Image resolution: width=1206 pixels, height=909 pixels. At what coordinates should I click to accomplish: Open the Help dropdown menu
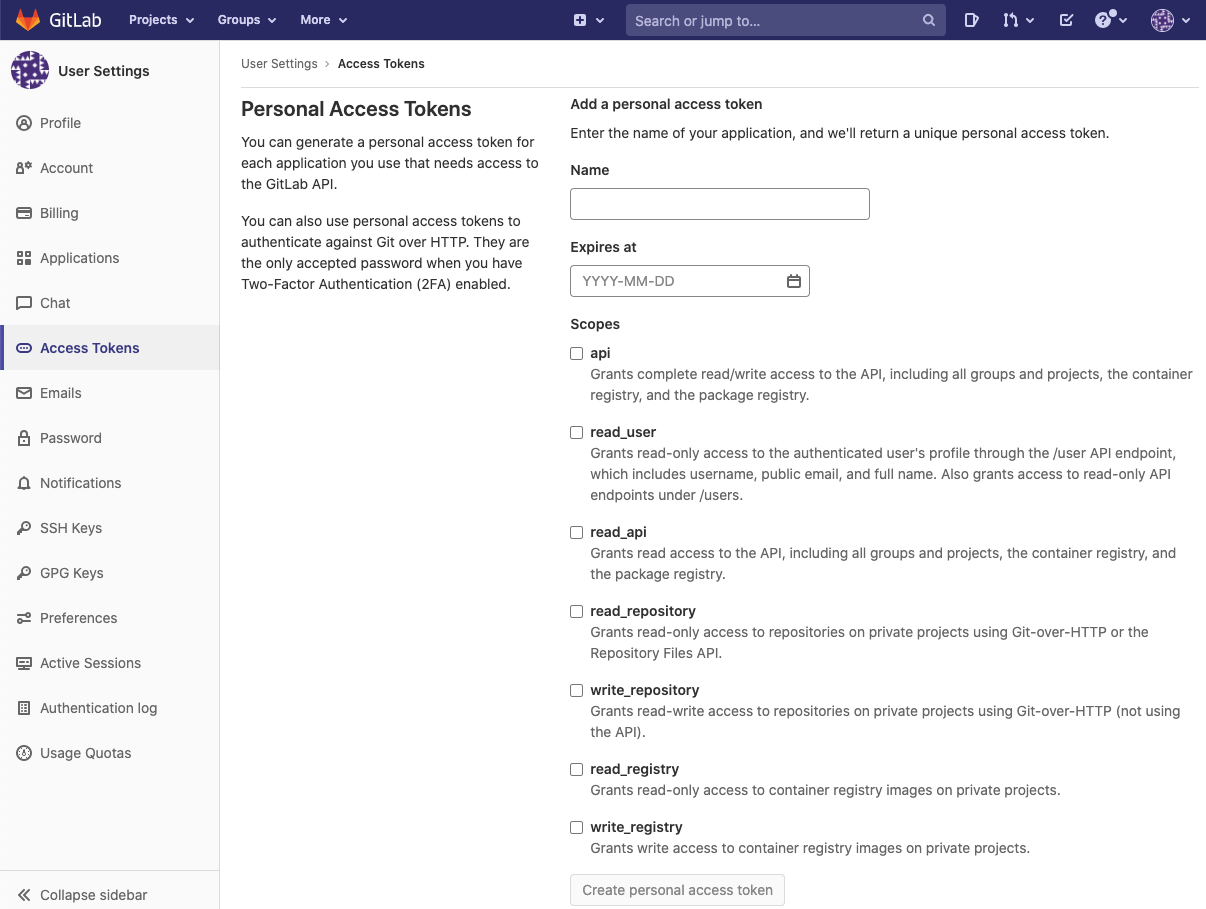click(1111, 20)
